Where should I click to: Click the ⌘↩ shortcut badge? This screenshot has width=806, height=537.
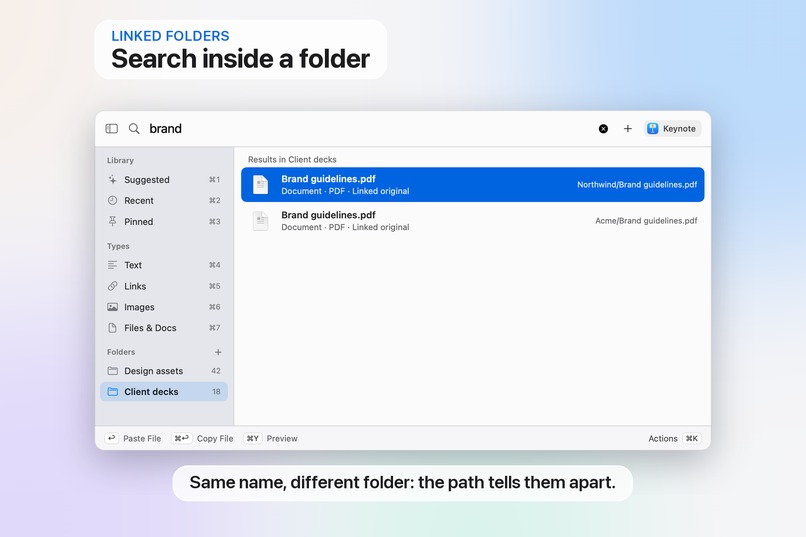point(181,438)
